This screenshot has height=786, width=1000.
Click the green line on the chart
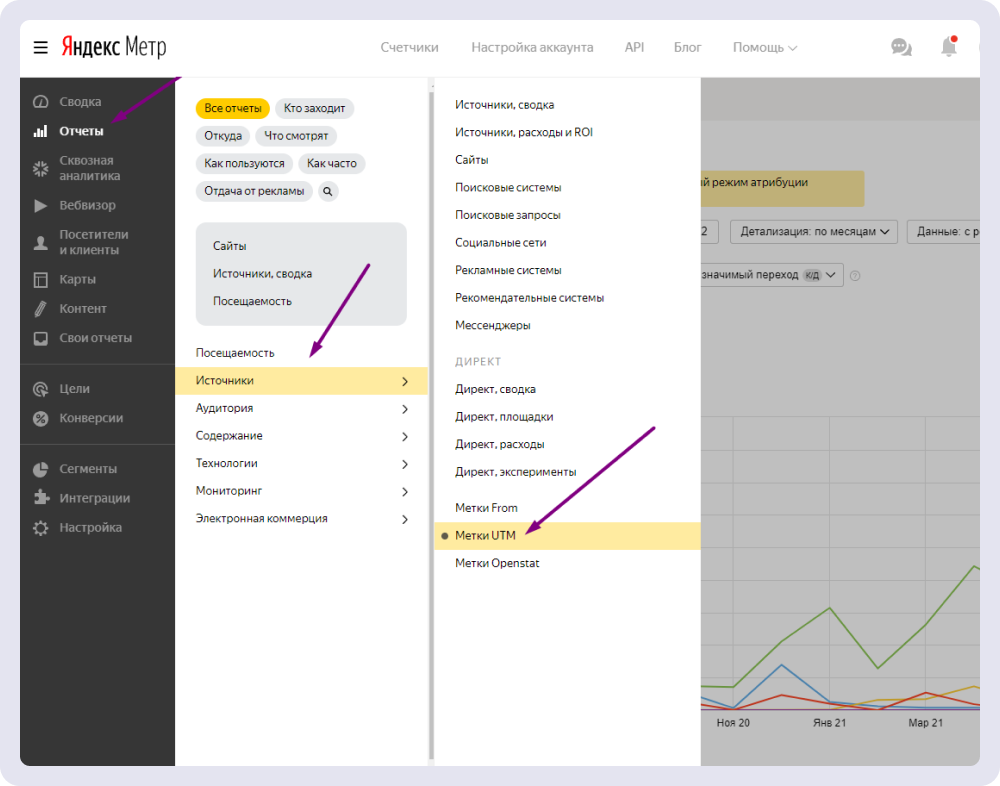click(830, 608)
